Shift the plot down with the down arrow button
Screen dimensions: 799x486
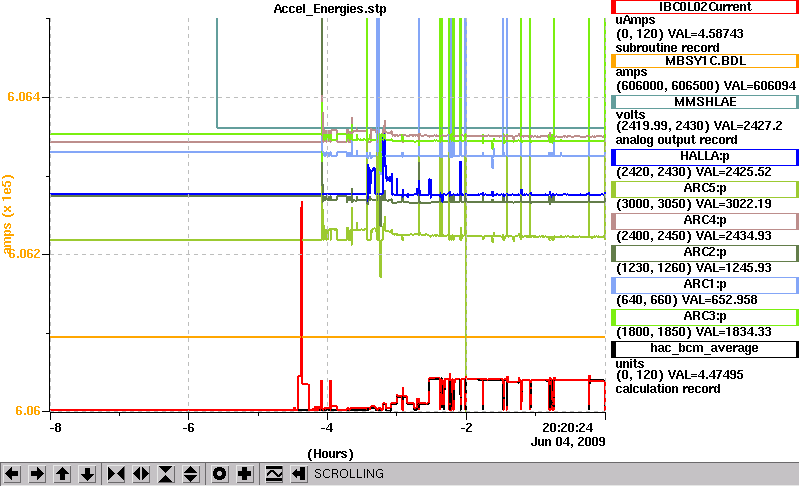click(88, 474)
